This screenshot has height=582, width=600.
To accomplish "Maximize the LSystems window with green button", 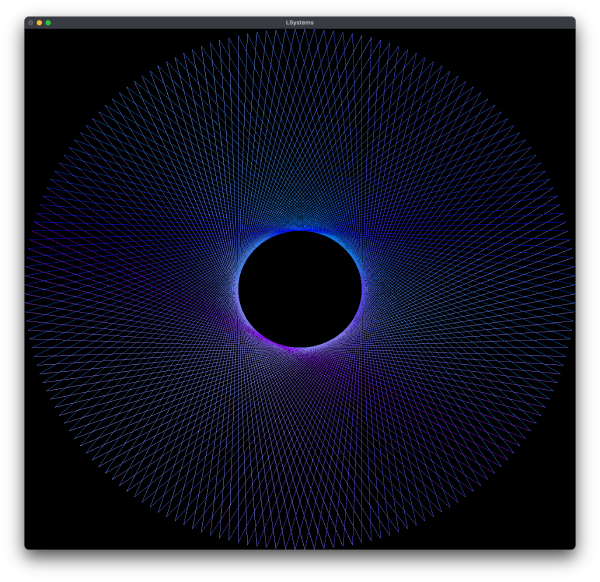I will 48,22.
